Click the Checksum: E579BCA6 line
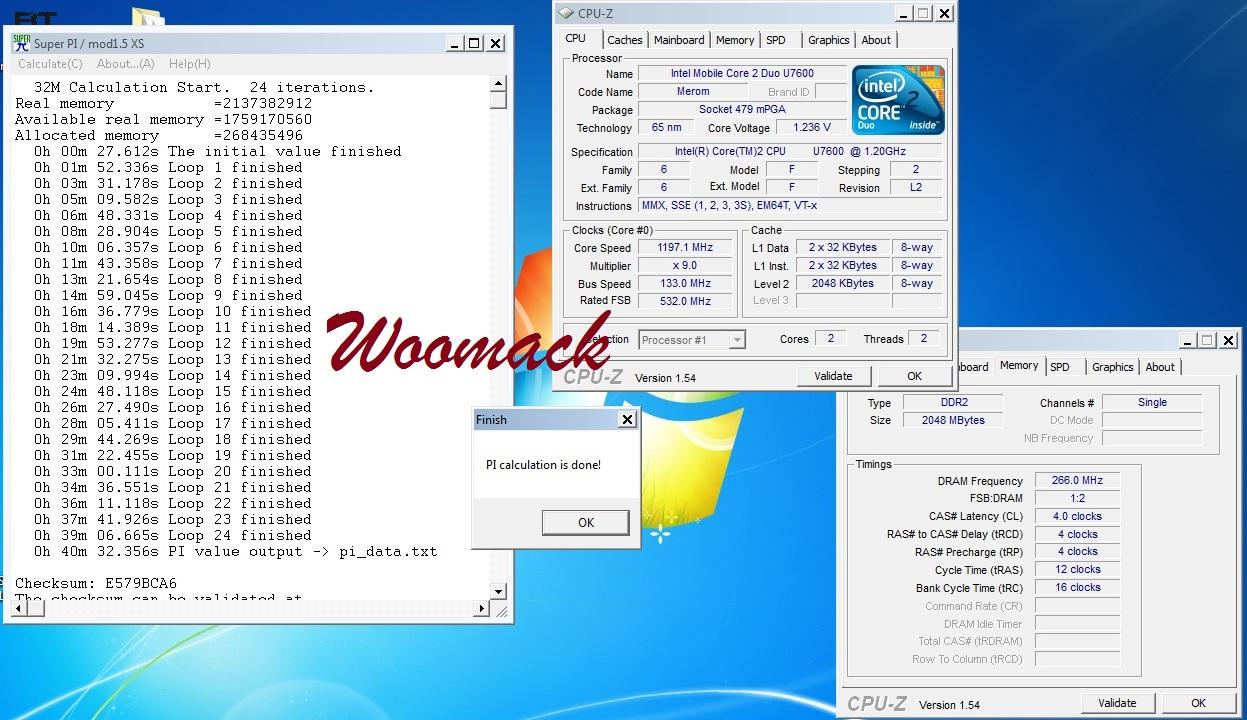The height and width of the screenshot is (720, 1247). [96, 584]
